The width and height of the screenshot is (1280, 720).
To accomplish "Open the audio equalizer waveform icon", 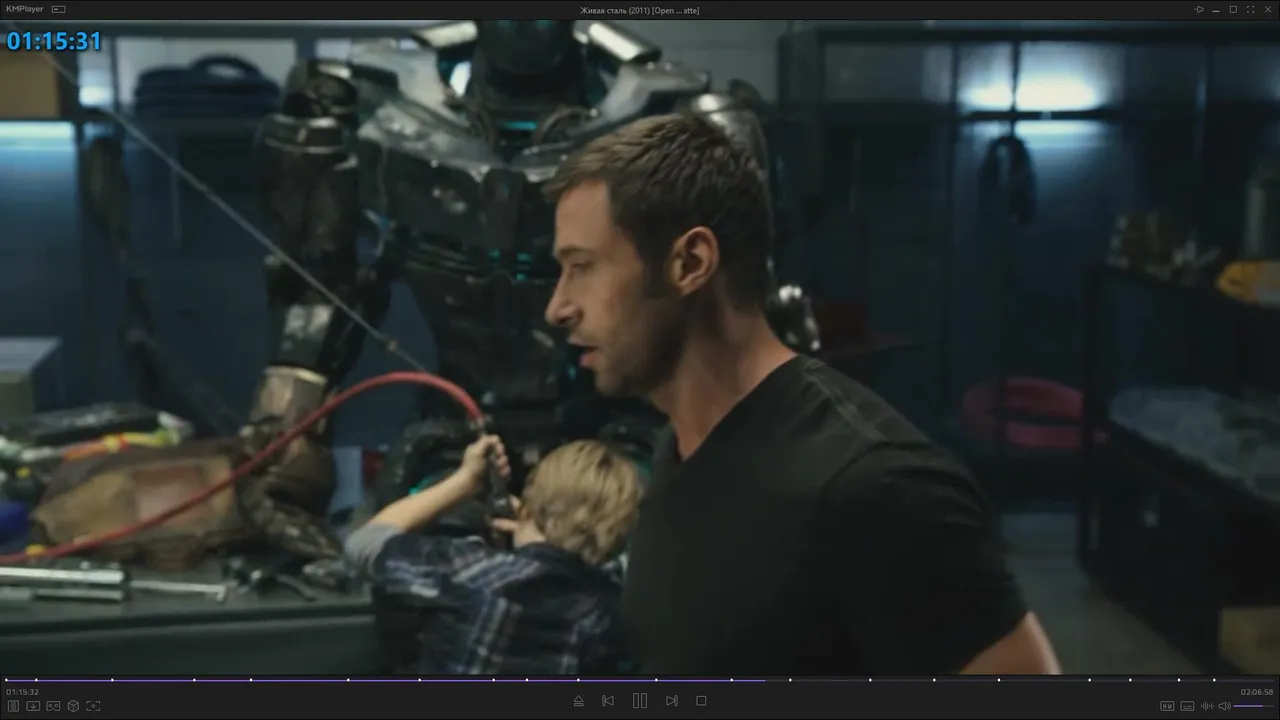I will point(1206,706).
